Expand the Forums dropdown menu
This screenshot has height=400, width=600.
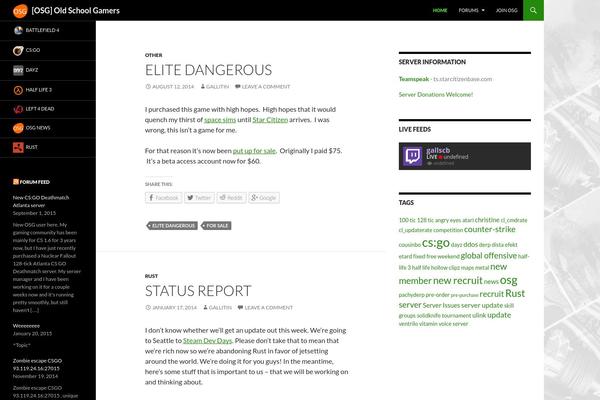click(x=471, y=10)
